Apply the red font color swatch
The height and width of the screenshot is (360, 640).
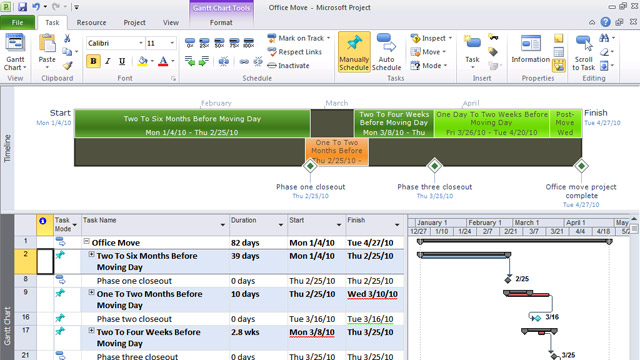163,61
